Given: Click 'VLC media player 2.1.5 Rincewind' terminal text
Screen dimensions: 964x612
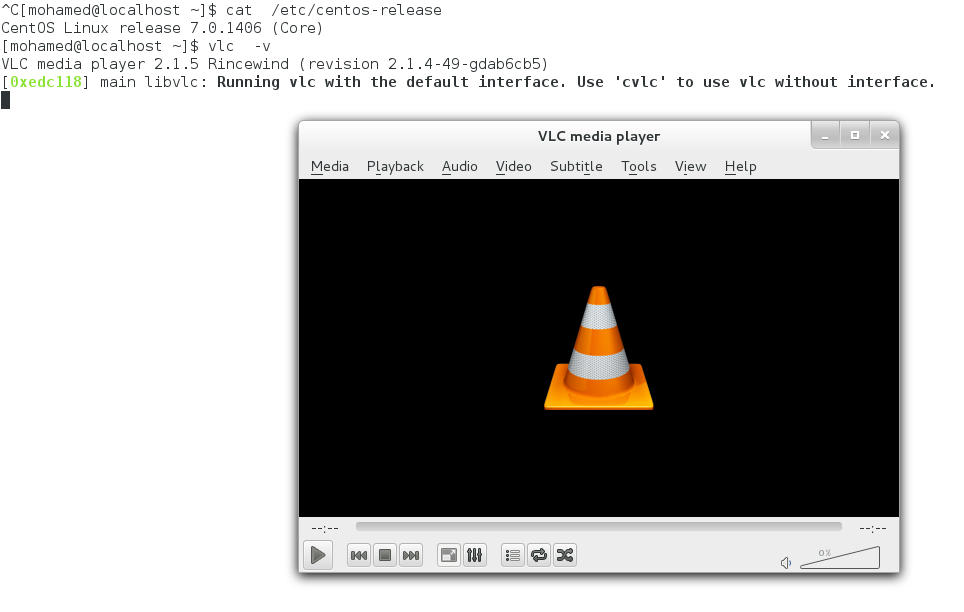Looking at the screenshot, I should (145, 64).
